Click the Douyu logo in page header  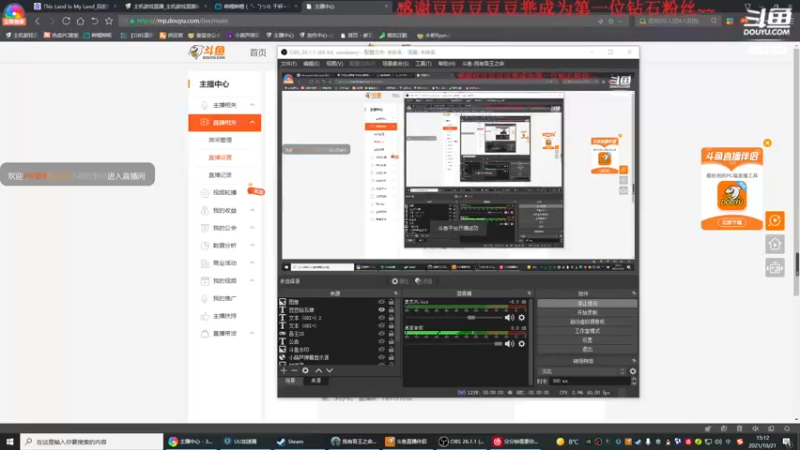208,52
